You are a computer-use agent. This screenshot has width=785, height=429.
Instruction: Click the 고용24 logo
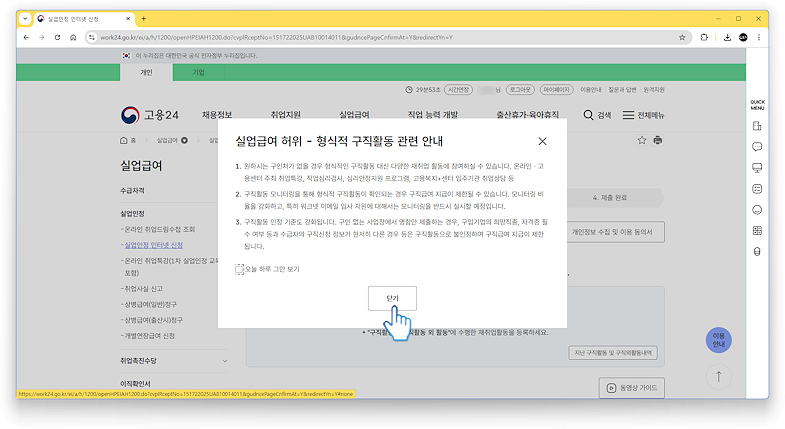point(150,115)
